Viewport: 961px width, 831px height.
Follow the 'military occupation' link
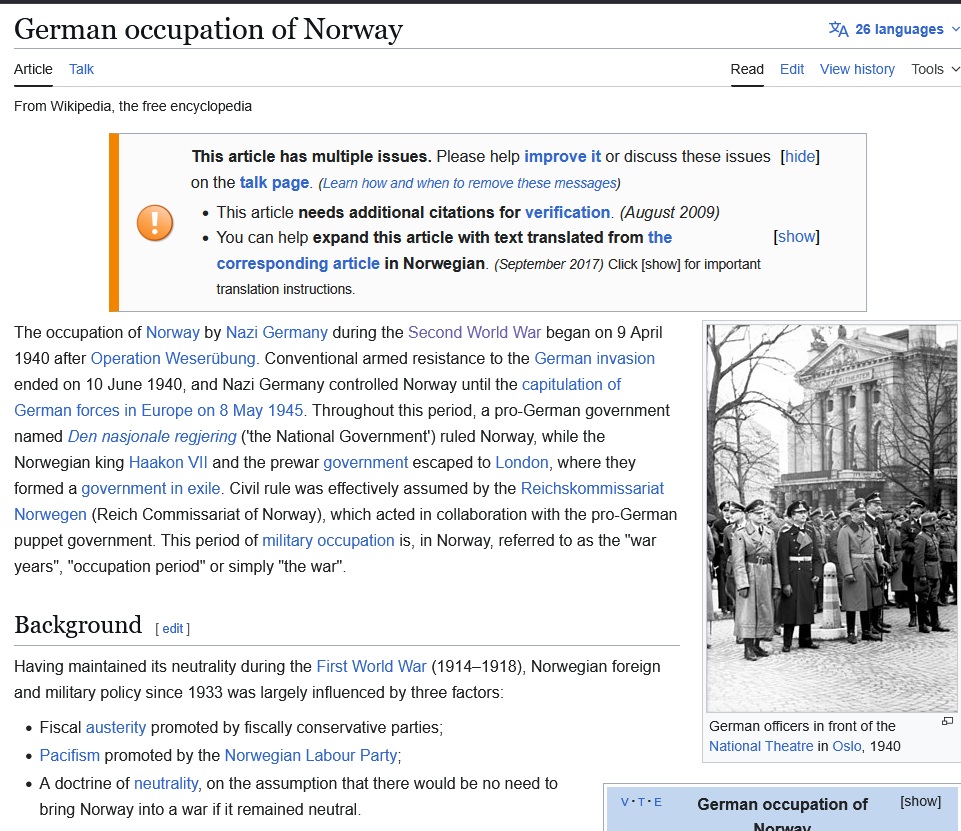328,541
